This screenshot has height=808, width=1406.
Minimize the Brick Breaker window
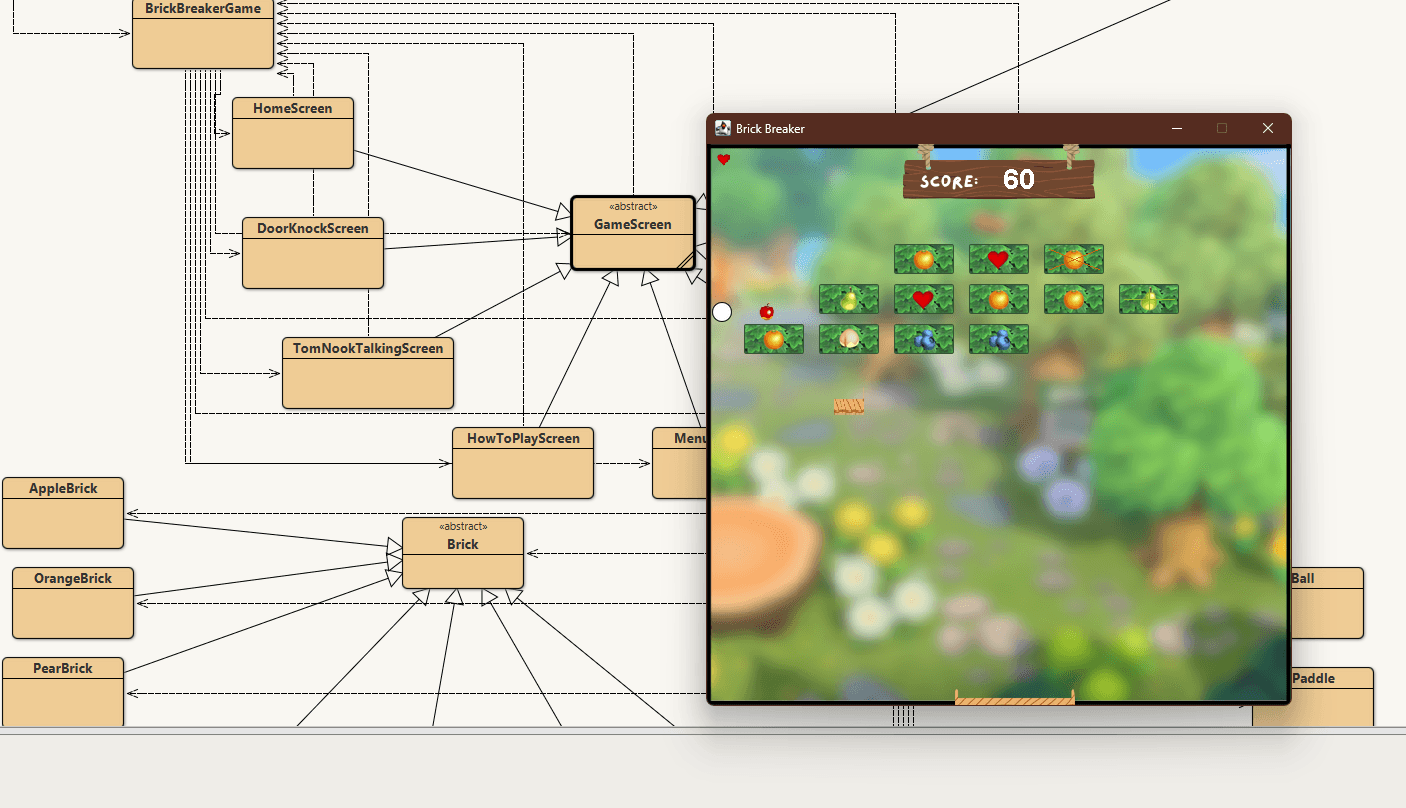1176,128
